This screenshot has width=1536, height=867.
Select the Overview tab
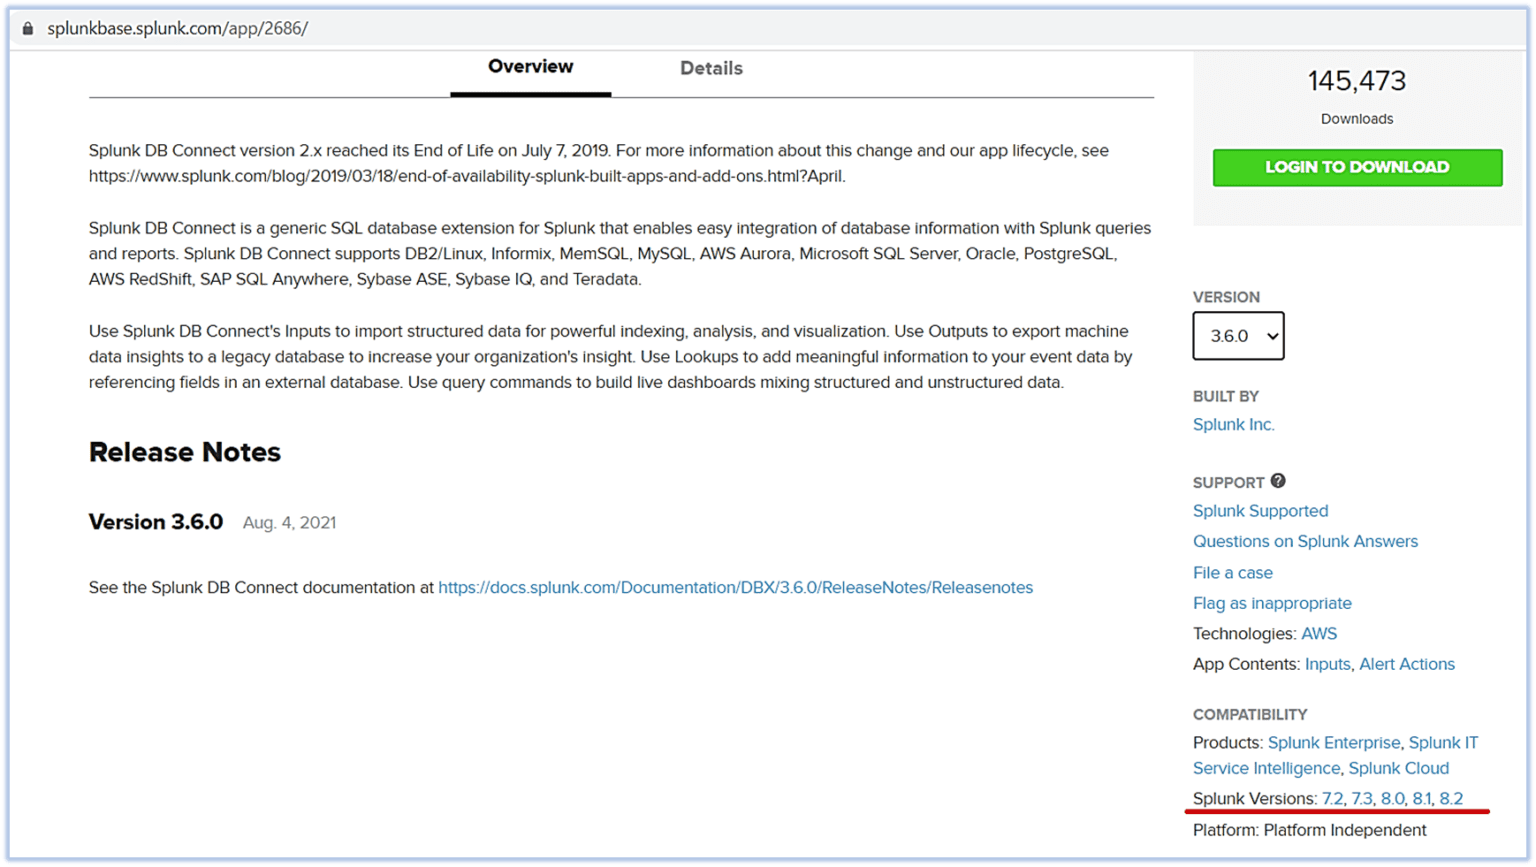[x=530, y=67]
